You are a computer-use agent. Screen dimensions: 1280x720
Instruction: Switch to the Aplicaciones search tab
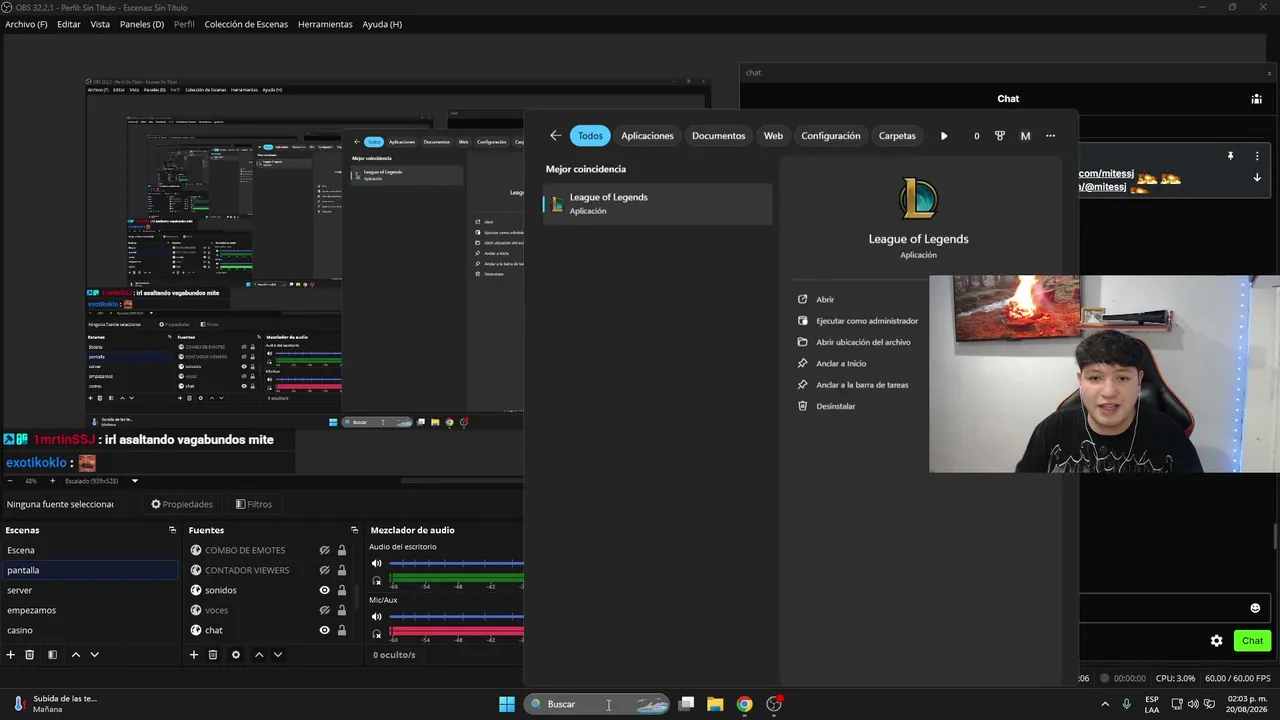[x=647, y=136]
